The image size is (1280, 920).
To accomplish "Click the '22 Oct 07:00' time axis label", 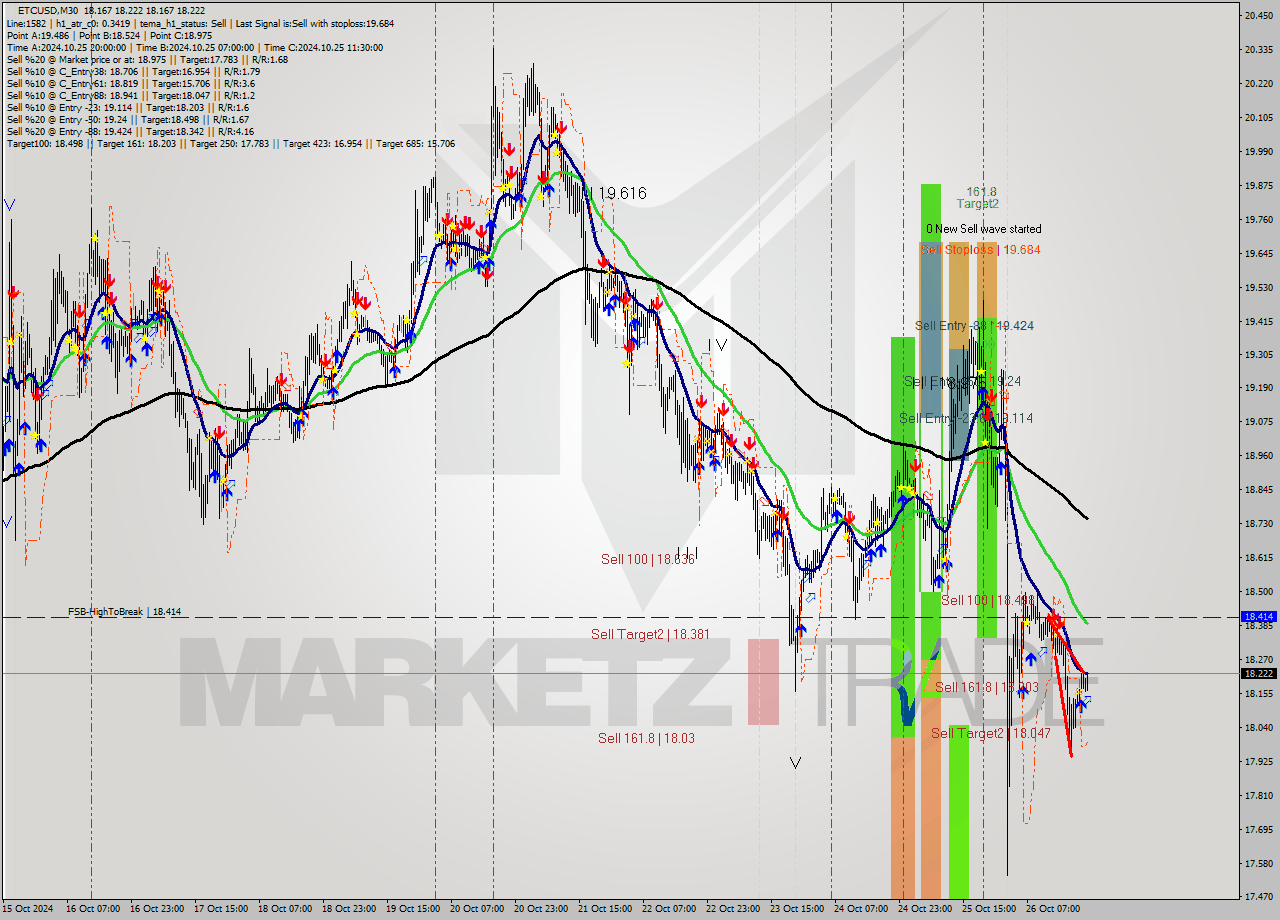I will point(669,909).
